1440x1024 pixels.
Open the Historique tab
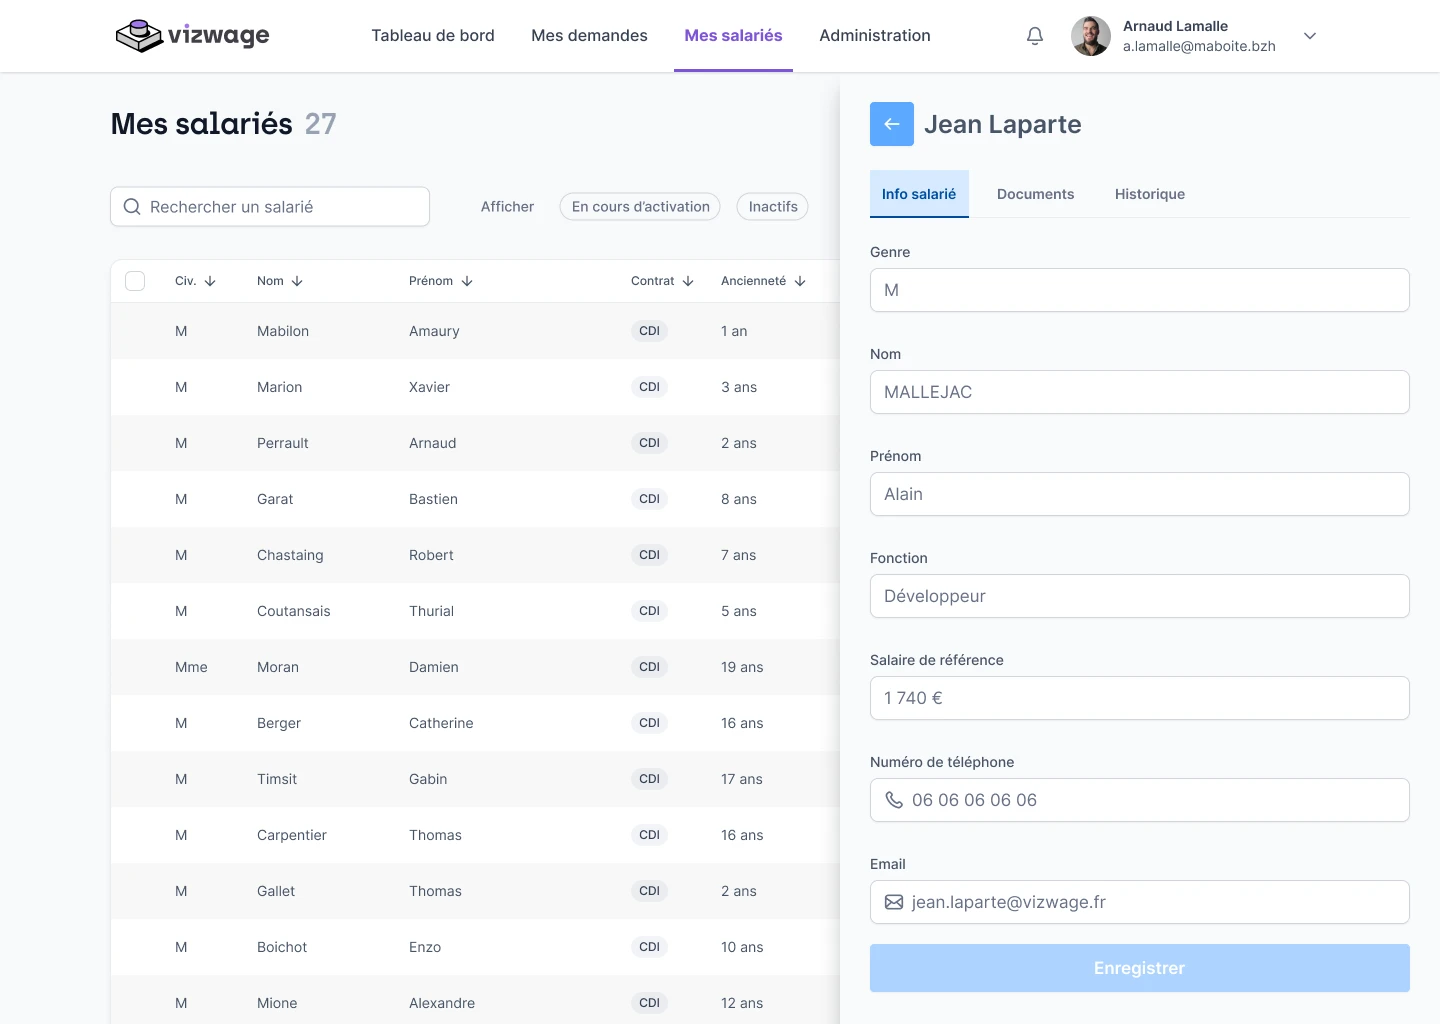1149,194
